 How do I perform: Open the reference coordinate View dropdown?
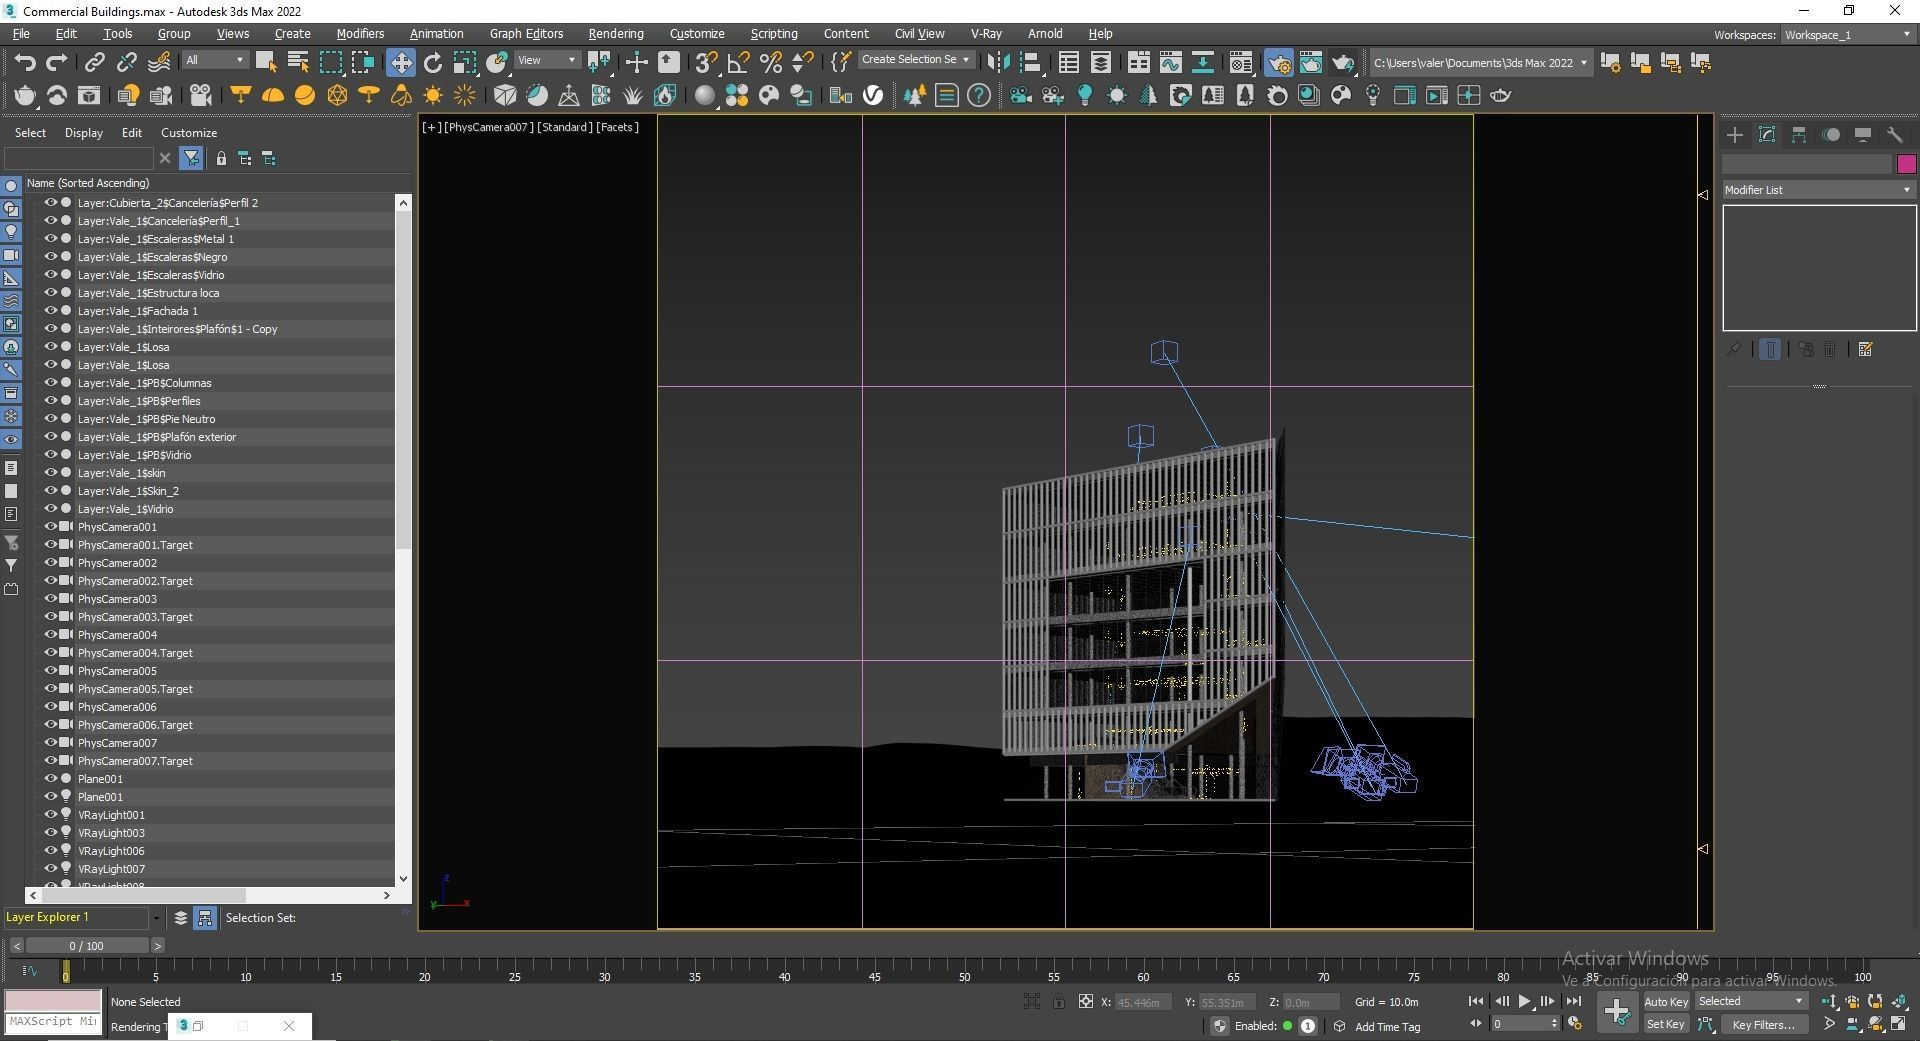click(x=547, y=60)
